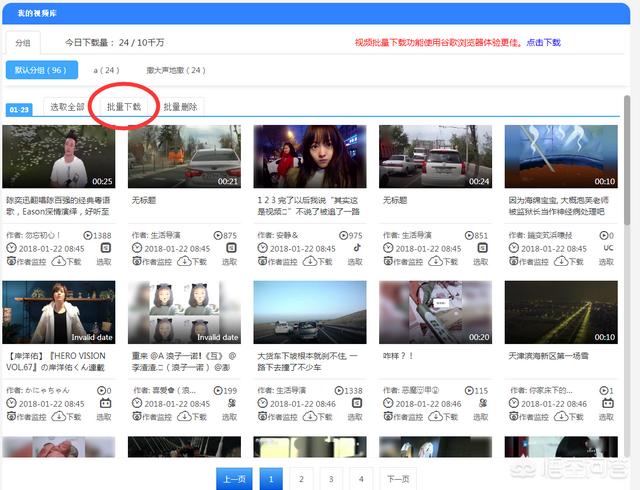Click 选取 on 陈奕迅 Eason video
Screen dimensions: 640x490
pyautogui.click(x=104, y=261)
